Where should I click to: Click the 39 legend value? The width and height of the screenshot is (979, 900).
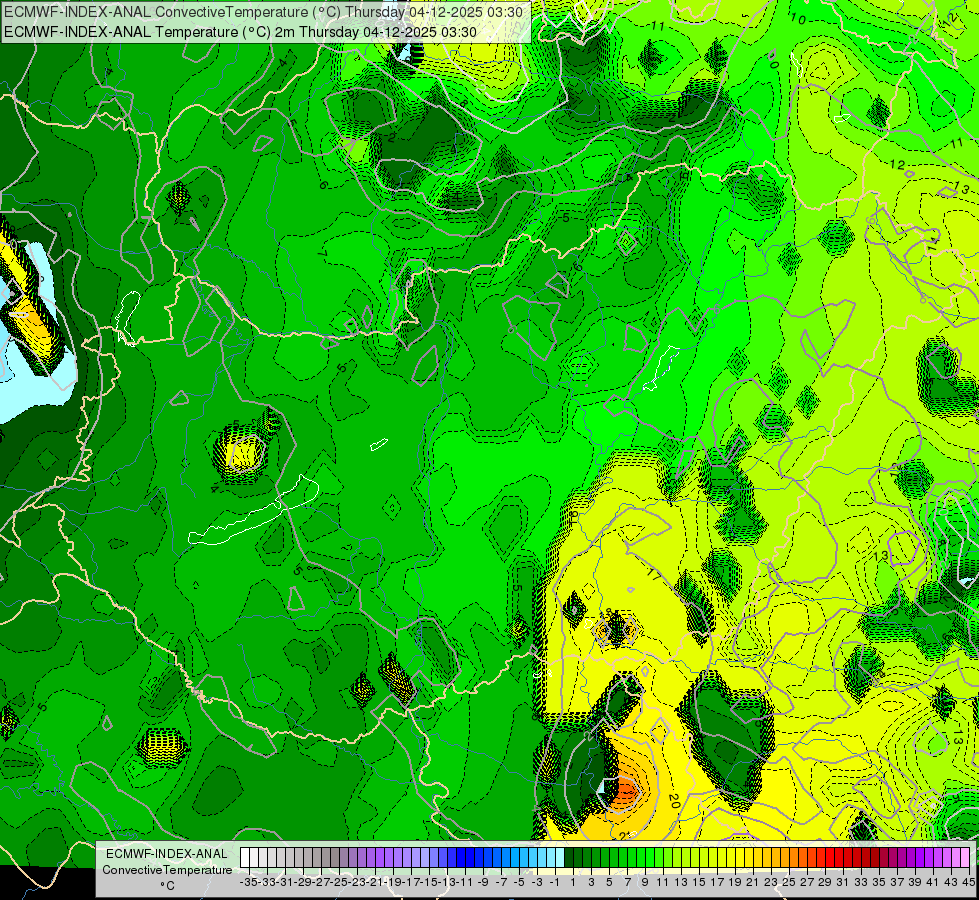click(x=915, y=883)
